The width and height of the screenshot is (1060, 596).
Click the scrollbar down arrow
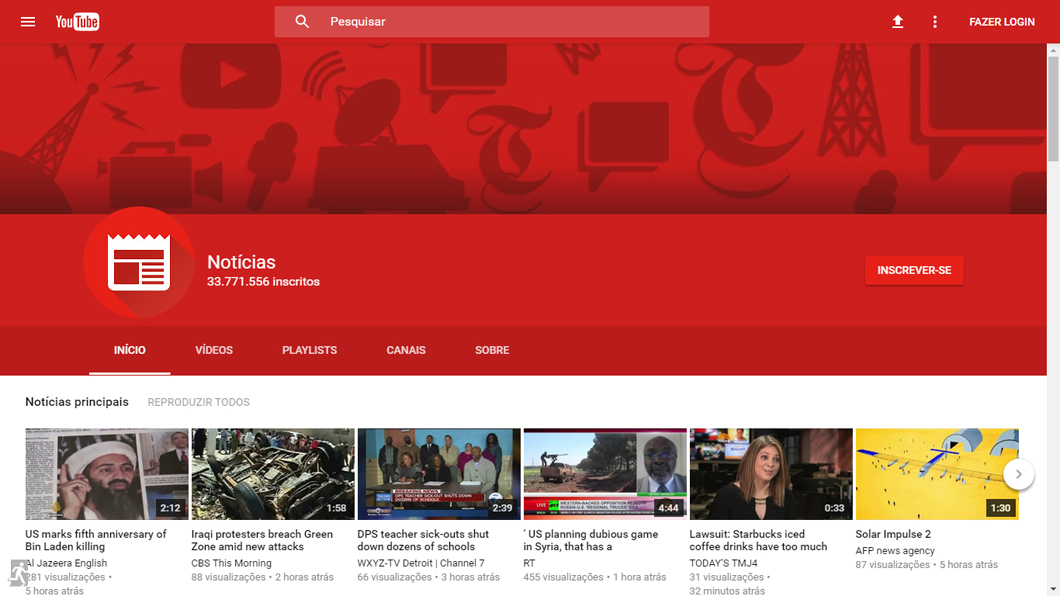click(x=1053, y=590)
